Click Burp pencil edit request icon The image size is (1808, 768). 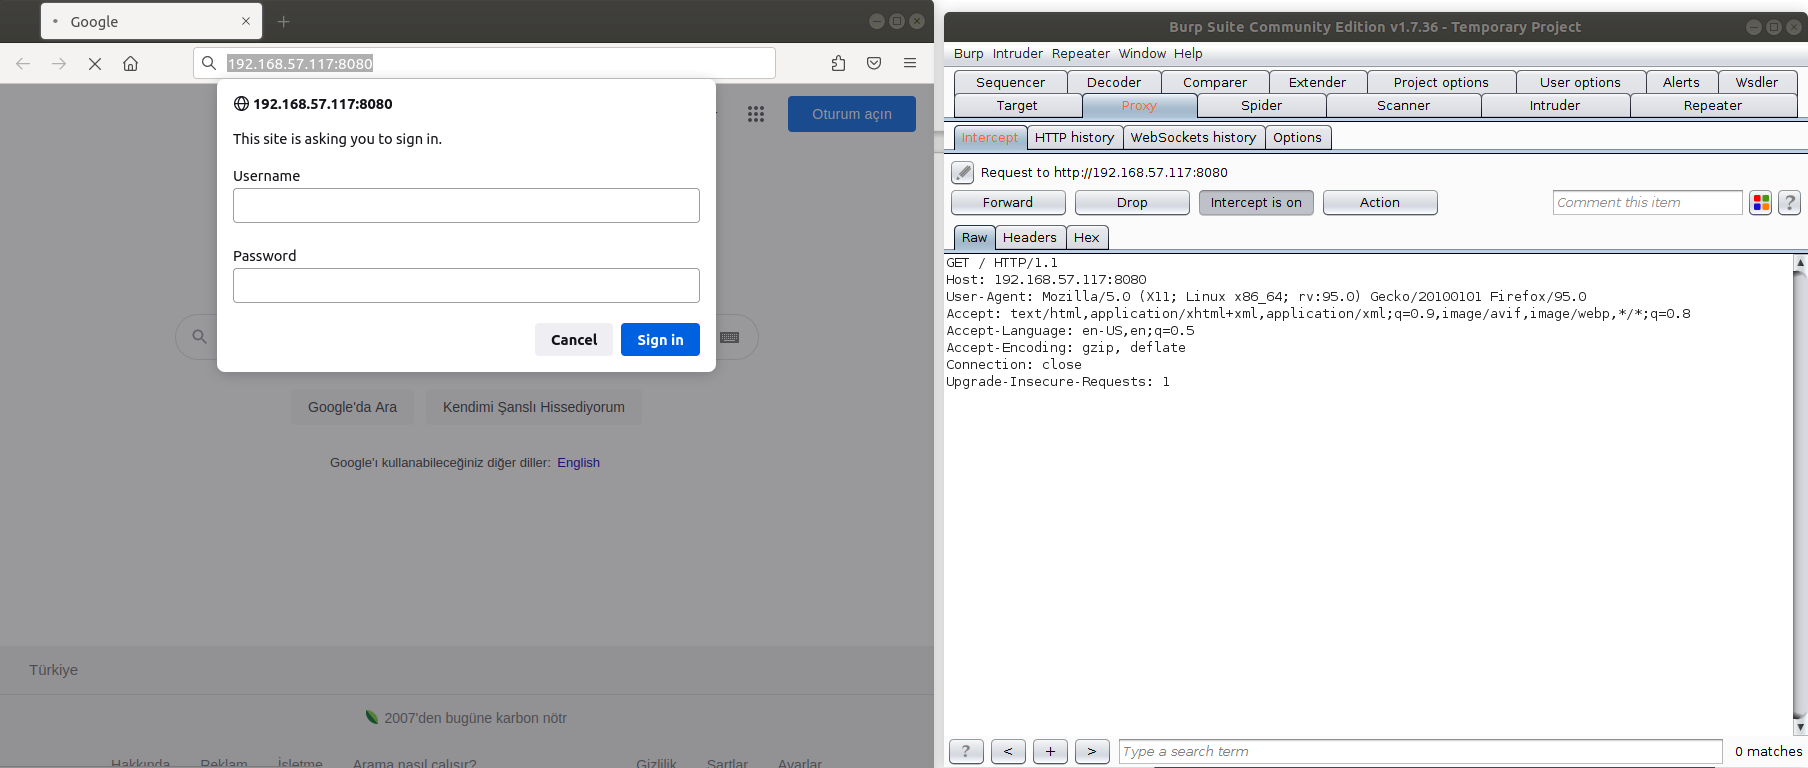962,172
